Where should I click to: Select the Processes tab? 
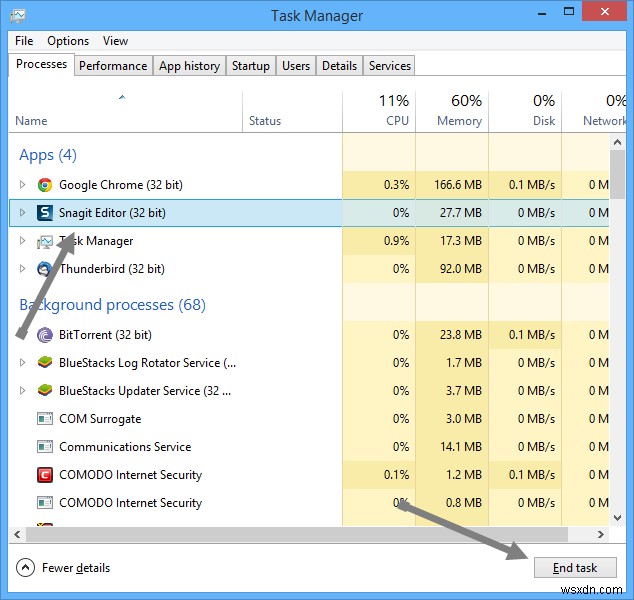point(41,64)
